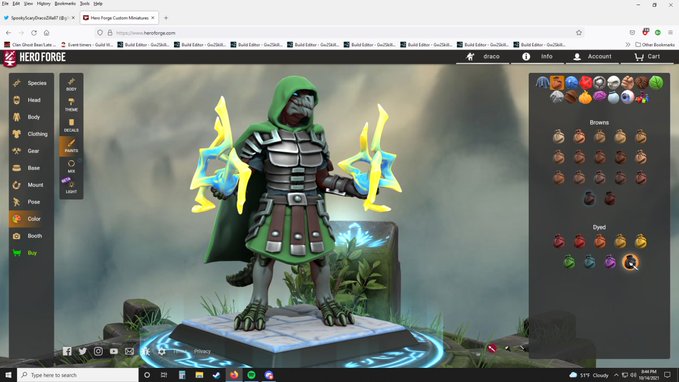
Task: Choose the red gem material category
Action: point(585,82)
